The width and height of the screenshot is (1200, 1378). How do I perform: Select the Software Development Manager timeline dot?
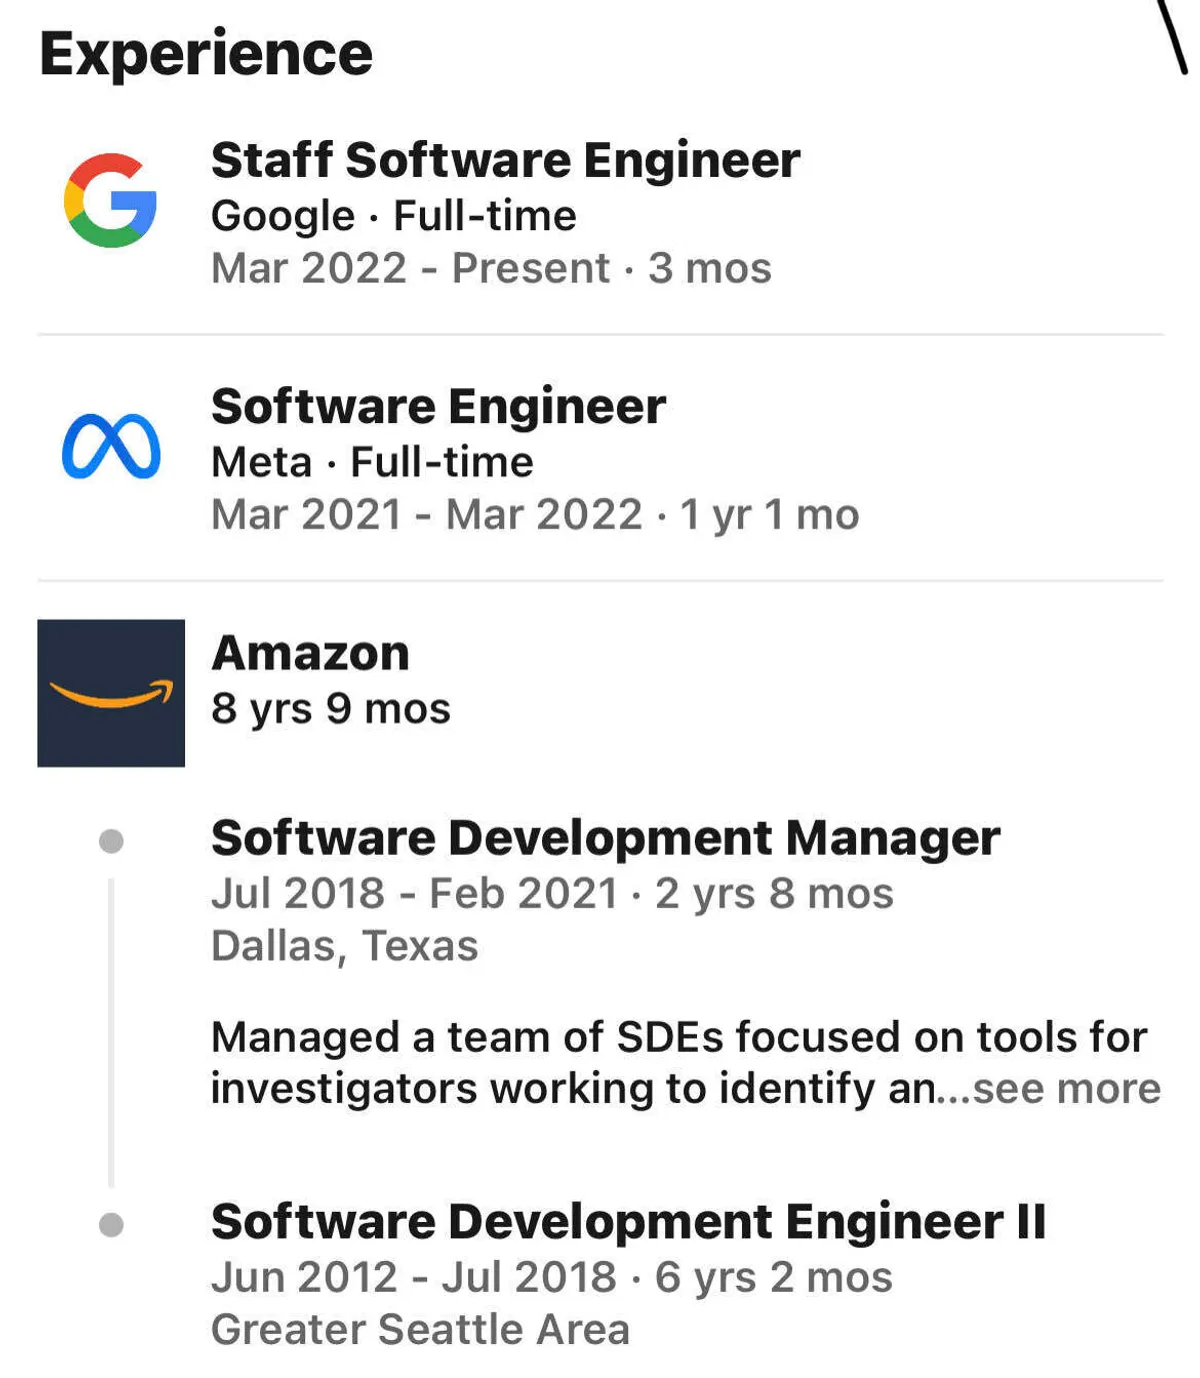(x=111, y=841)
